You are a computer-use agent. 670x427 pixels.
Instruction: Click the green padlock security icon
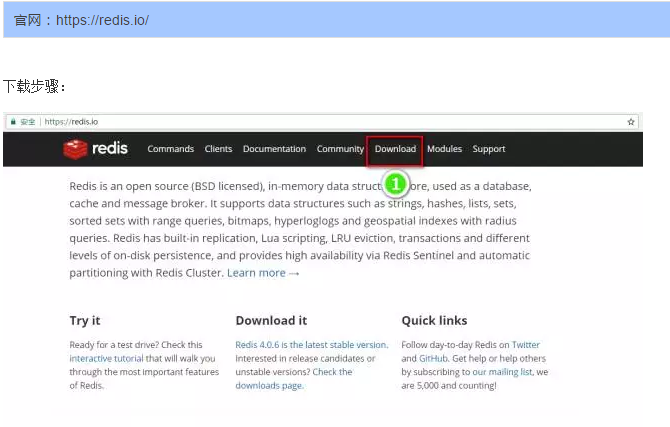13,121
